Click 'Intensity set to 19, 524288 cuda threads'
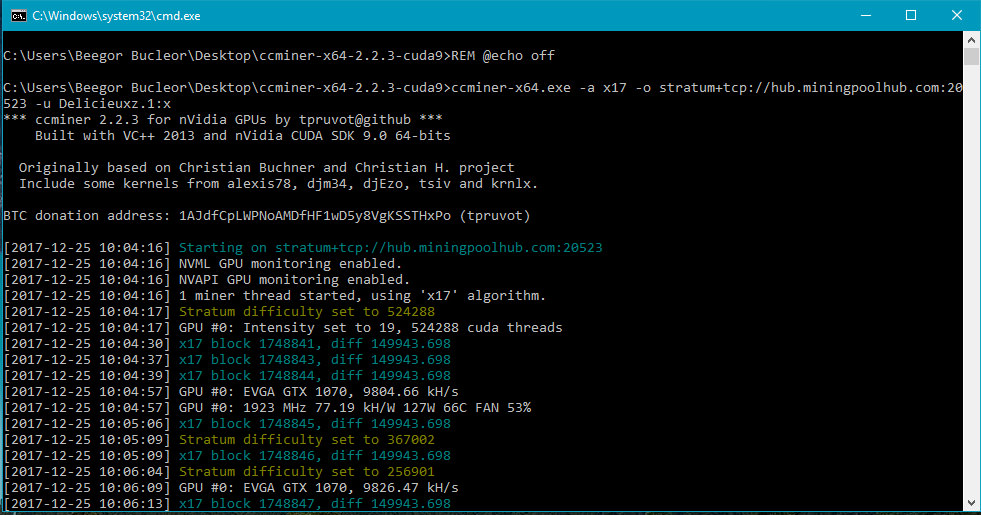Viewport: 981px width, 515px height. pos(403,328)
